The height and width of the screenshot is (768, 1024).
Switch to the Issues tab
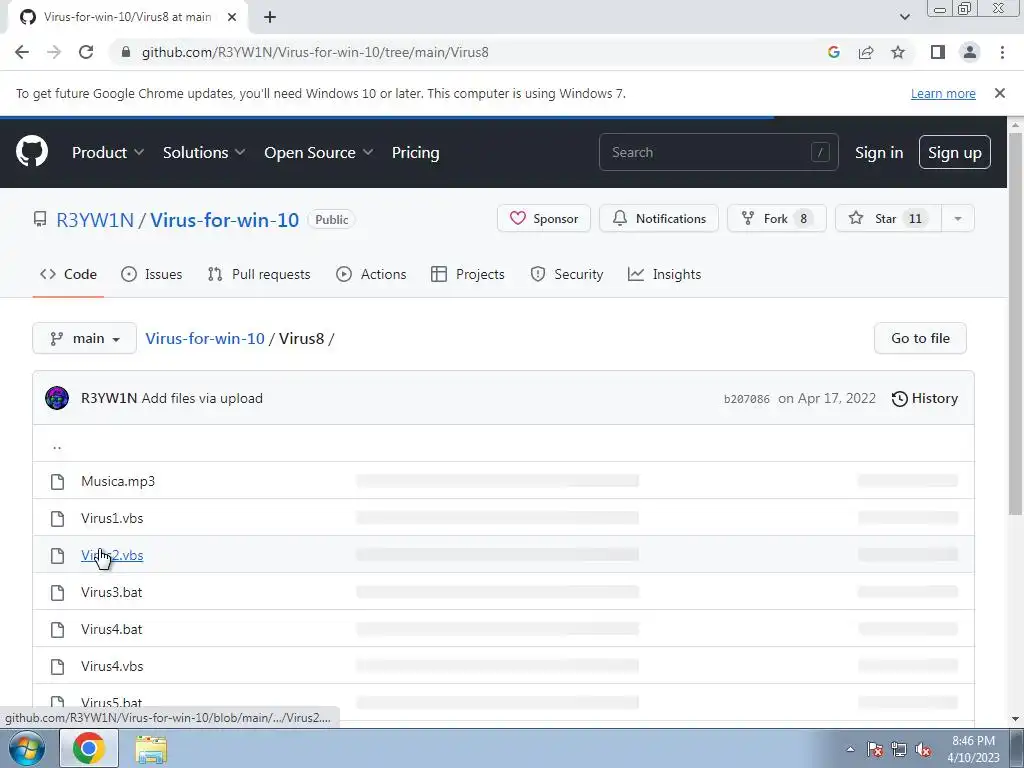[x=152, y=274]
